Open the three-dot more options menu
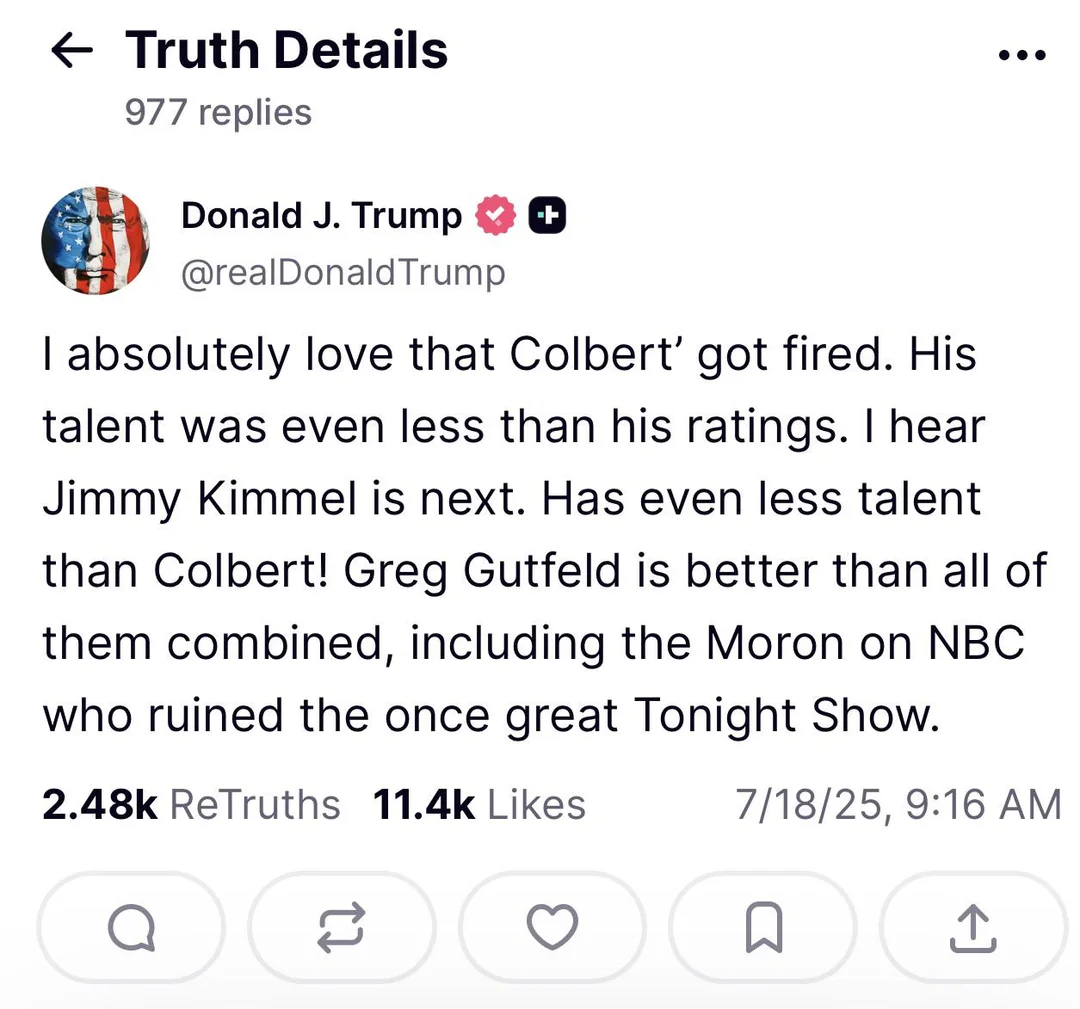 click(x=1022, y=56)
